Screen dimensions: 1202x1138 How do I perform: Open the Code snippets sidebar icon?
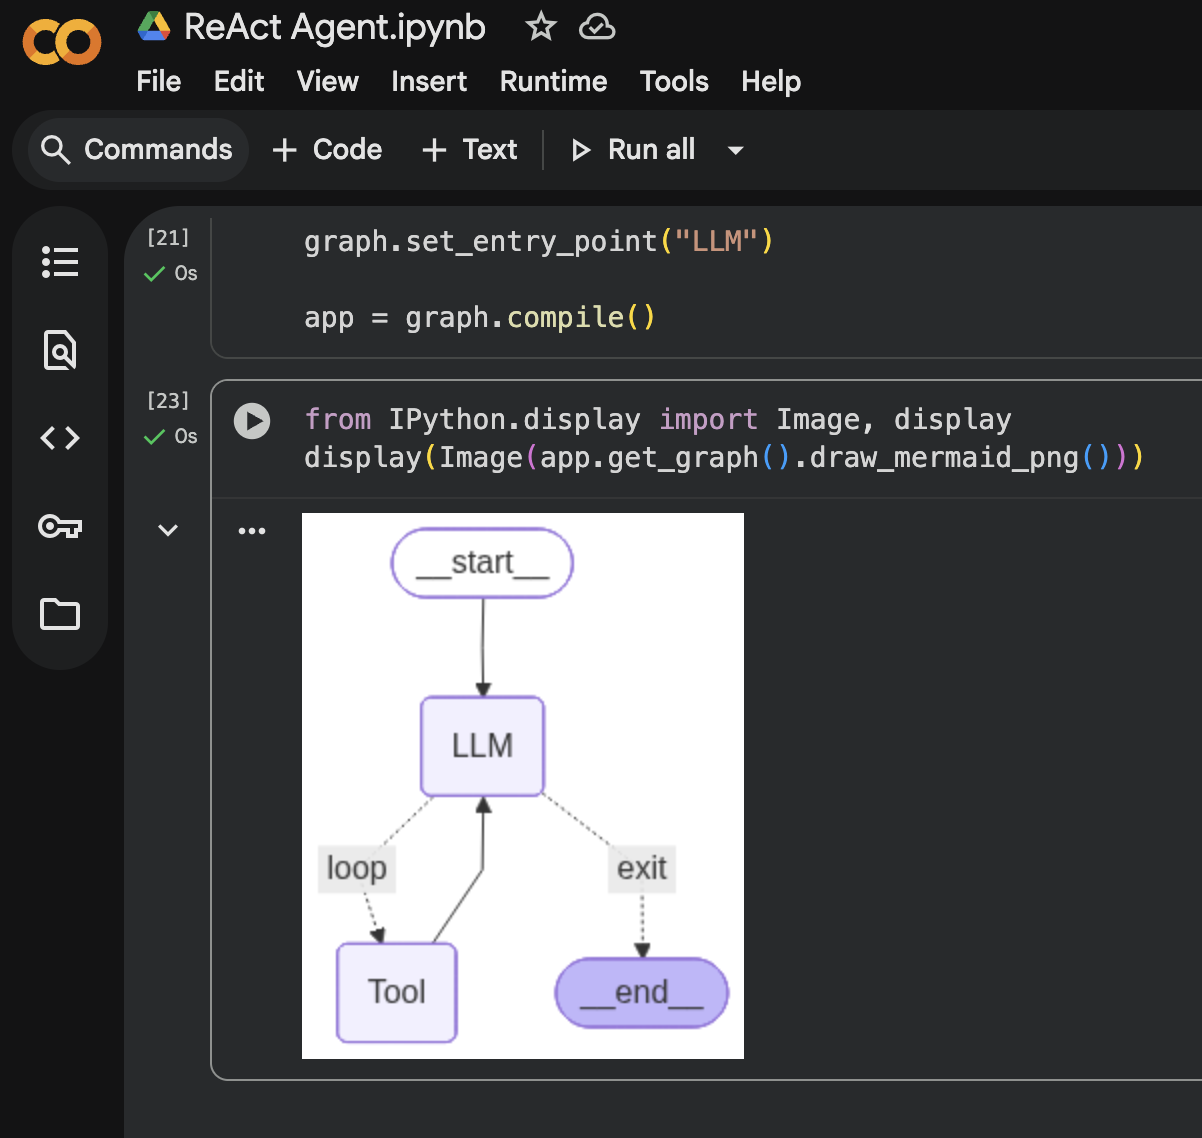click(60, 438)
